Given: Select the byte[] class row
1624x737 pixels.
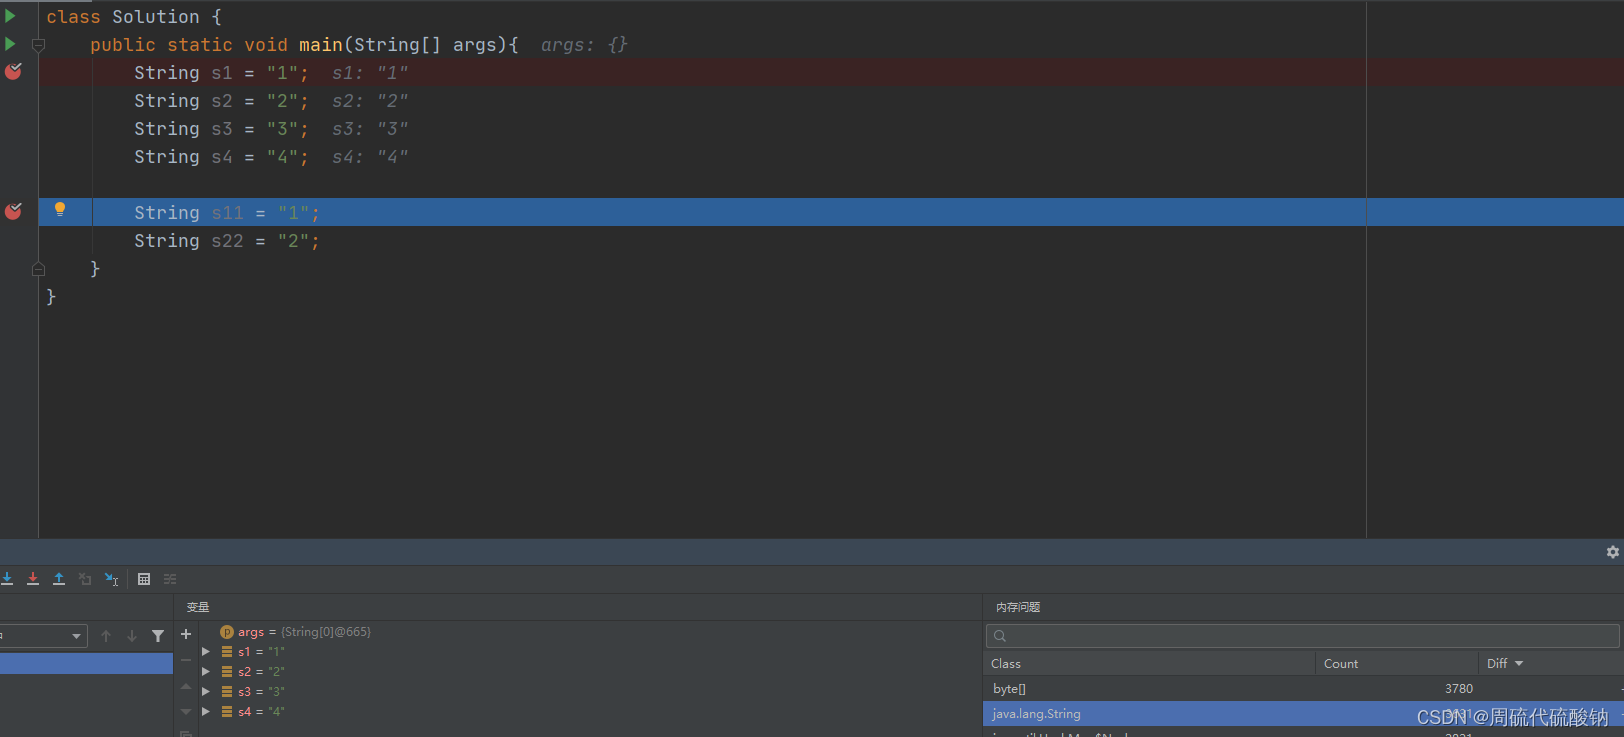Looking at the screenshot, I should (1303, 689).
